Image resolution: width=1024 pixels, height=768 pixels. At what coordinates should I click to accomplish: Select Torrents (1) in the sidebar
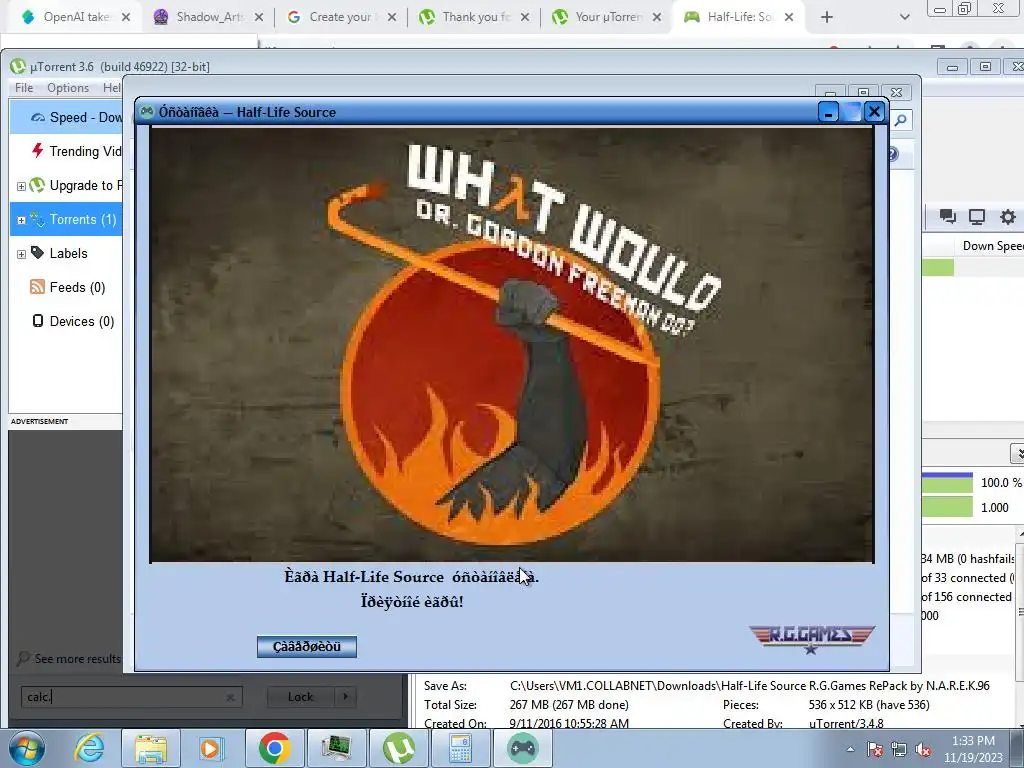click(66, 219)
